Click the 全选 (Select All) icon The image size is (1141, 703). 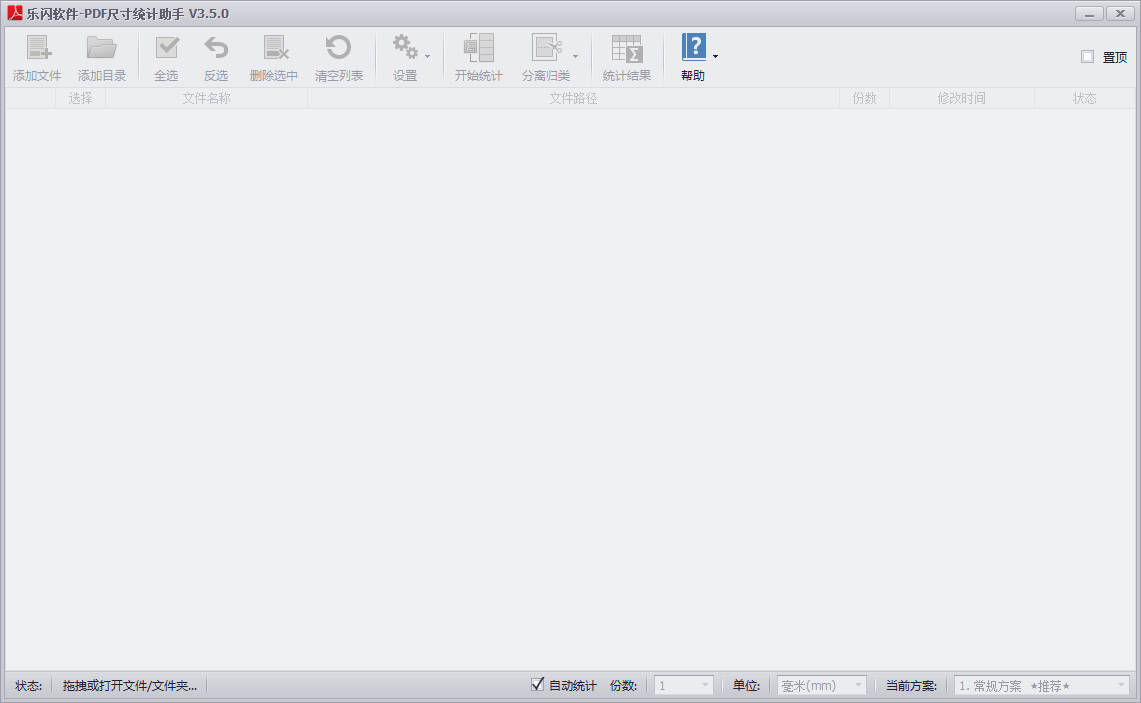[x=166, y=48]
